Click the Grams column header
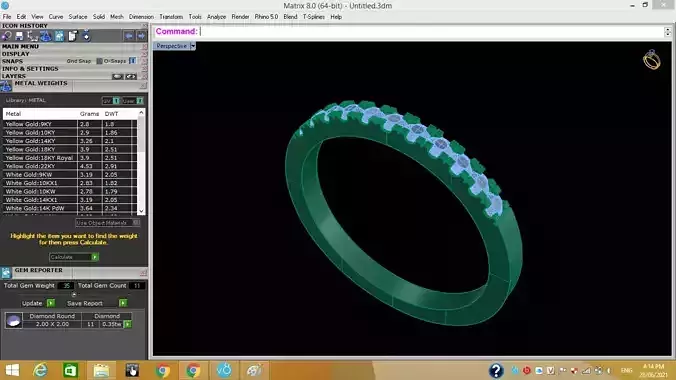This screenshot has width=676, height=380. 89,114
